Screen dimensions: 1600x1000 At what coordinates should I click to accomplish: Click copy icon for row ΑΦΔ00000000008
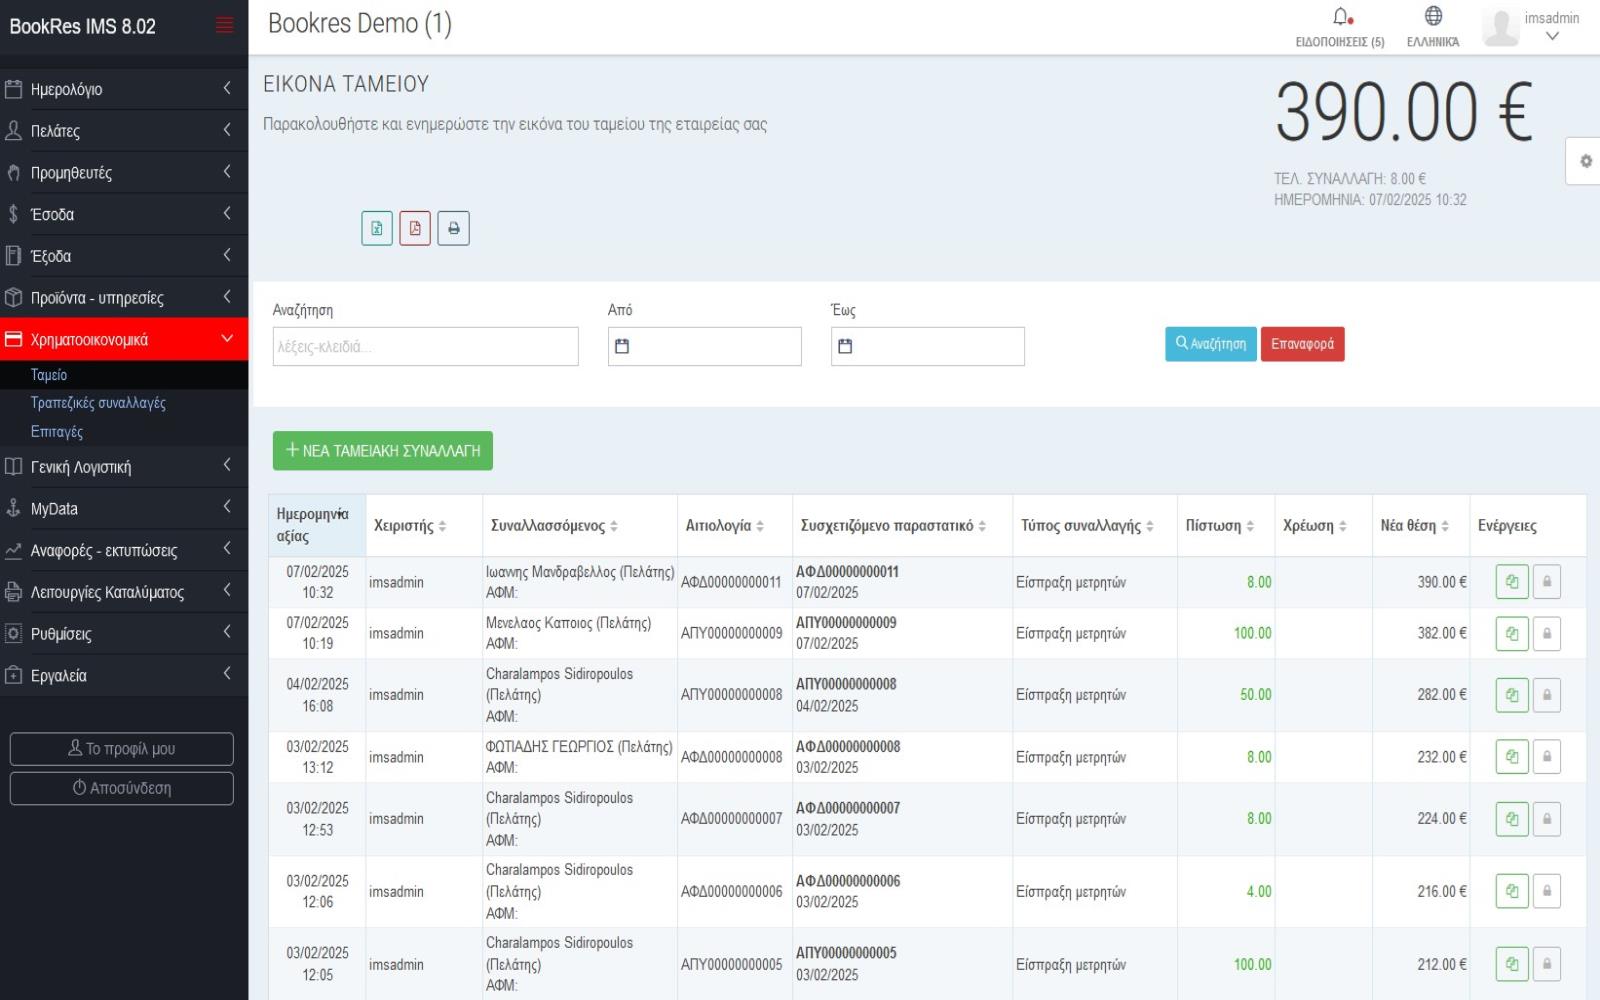point(1512,757)
